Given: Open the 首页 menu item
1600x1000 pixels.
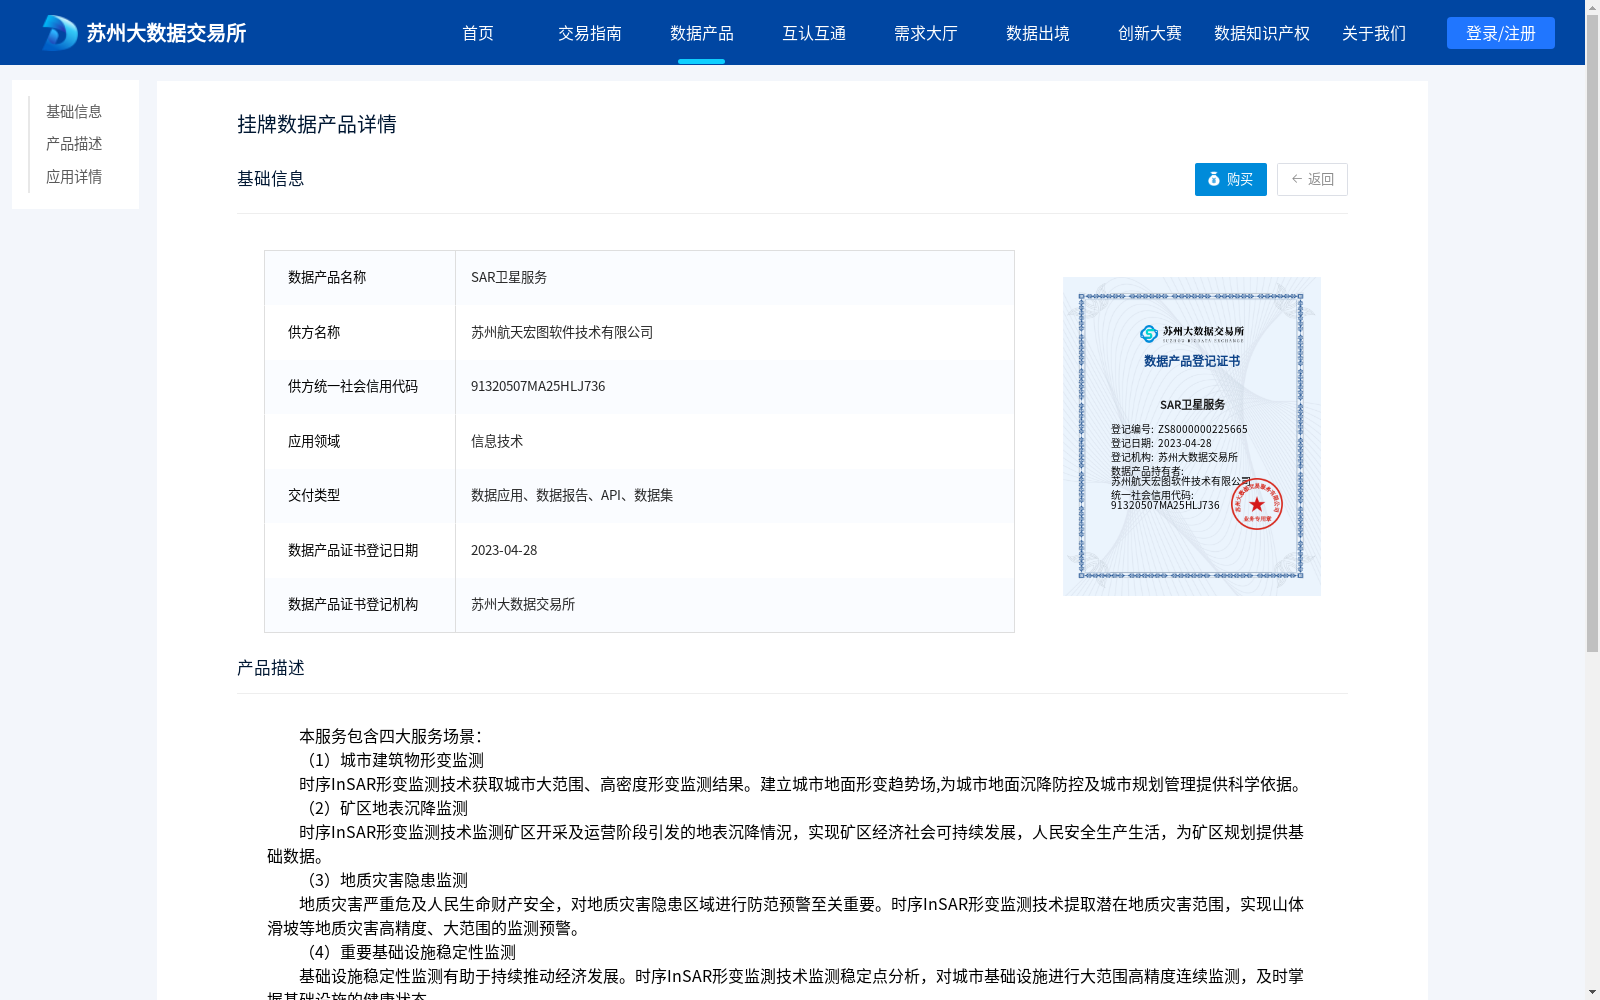Looking at the screenshot, I should click(478, 33).
